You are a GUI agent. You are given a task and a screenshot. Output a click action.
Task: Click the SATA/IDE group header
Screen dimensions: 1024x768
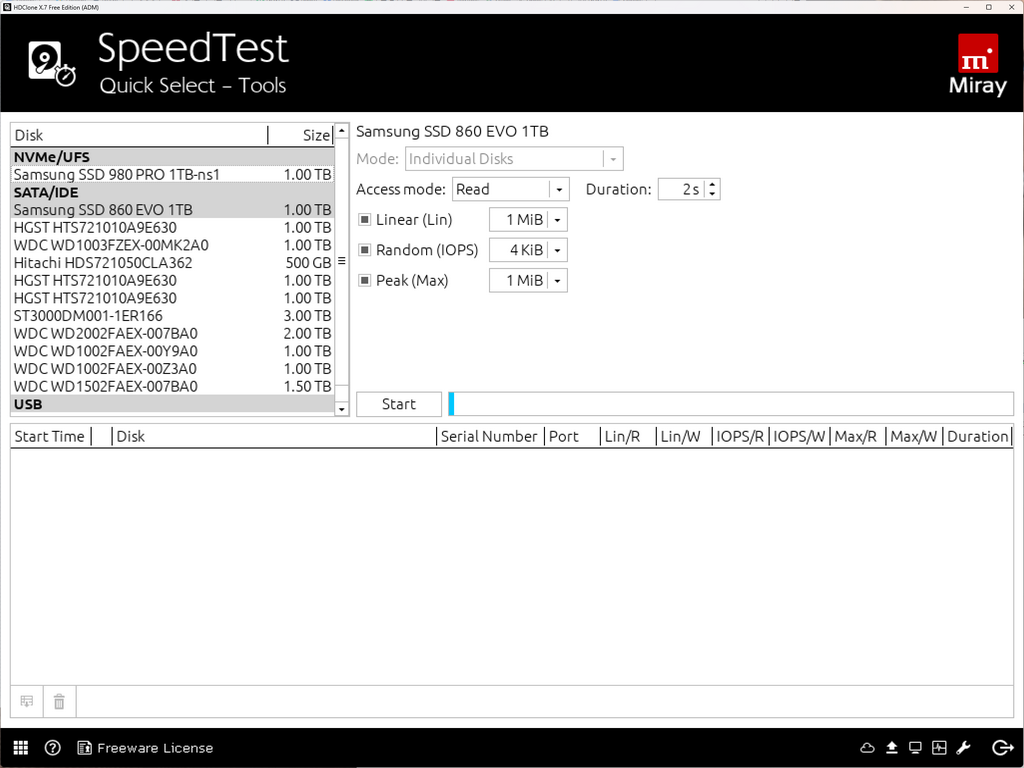(x=172, y=192)
